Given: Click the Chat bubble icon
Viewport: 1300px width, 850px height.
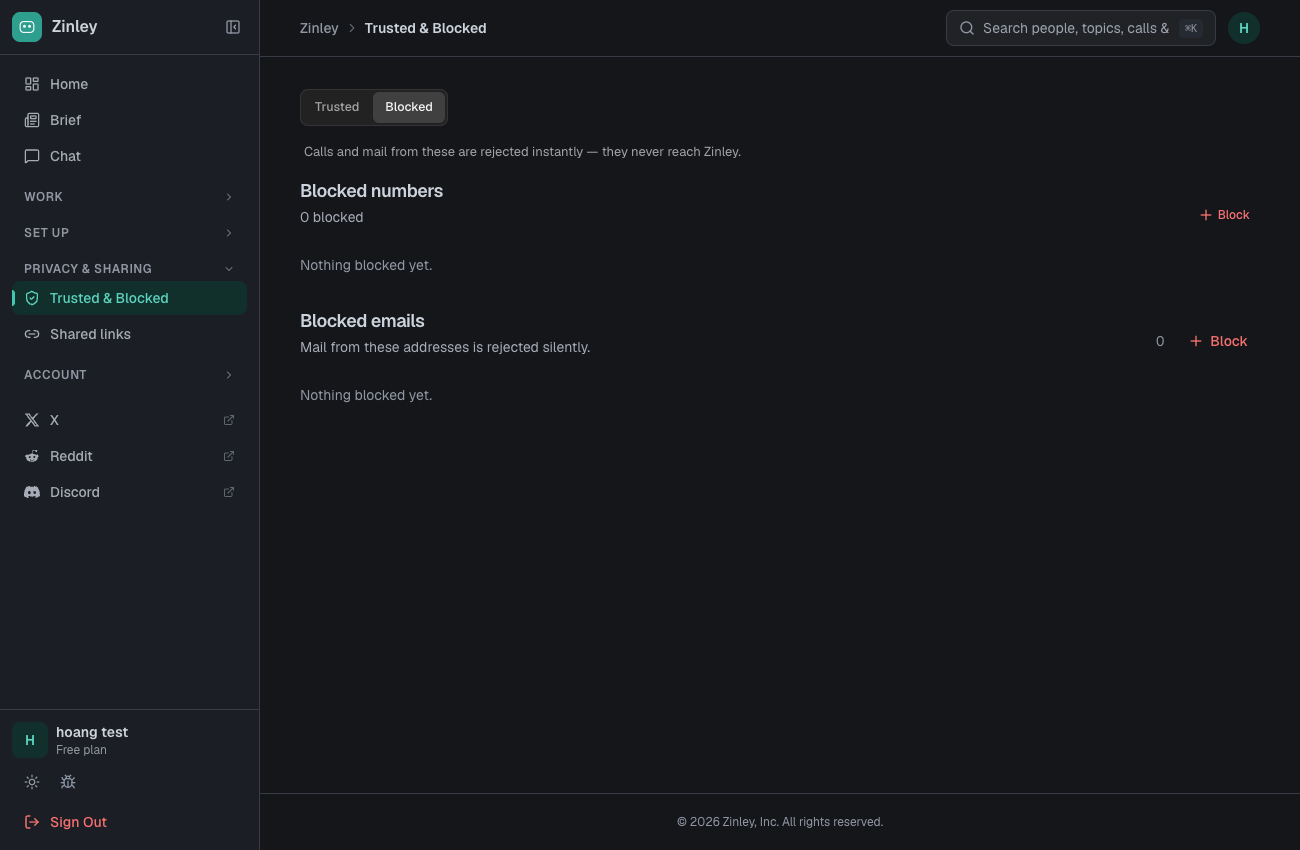Looking at the screenshot, I should pyautogui.click(x=32, y=156).
